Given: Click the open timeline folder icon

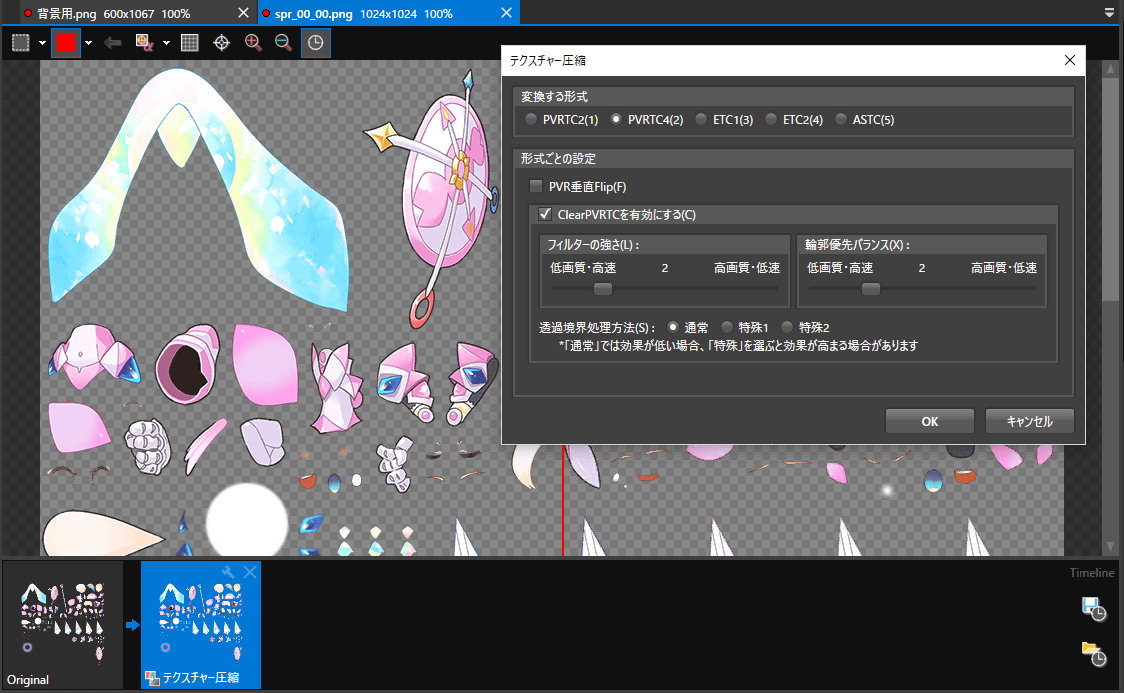Looking at the screenshot, I should pos(1093,654).
